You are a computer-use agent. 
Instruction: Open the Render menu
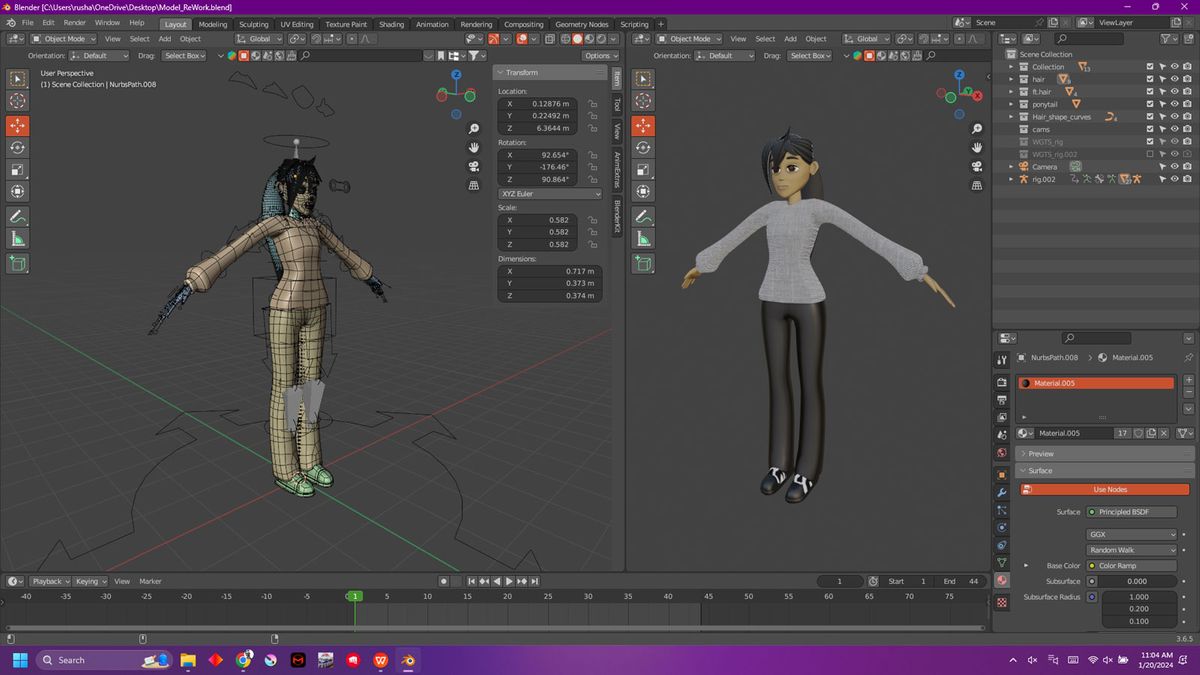[x=73, y=21]
